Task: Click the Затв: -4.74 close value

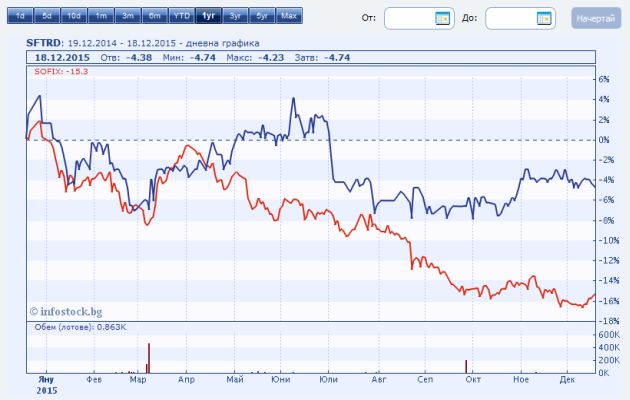Action: click(x=322, y=57)
